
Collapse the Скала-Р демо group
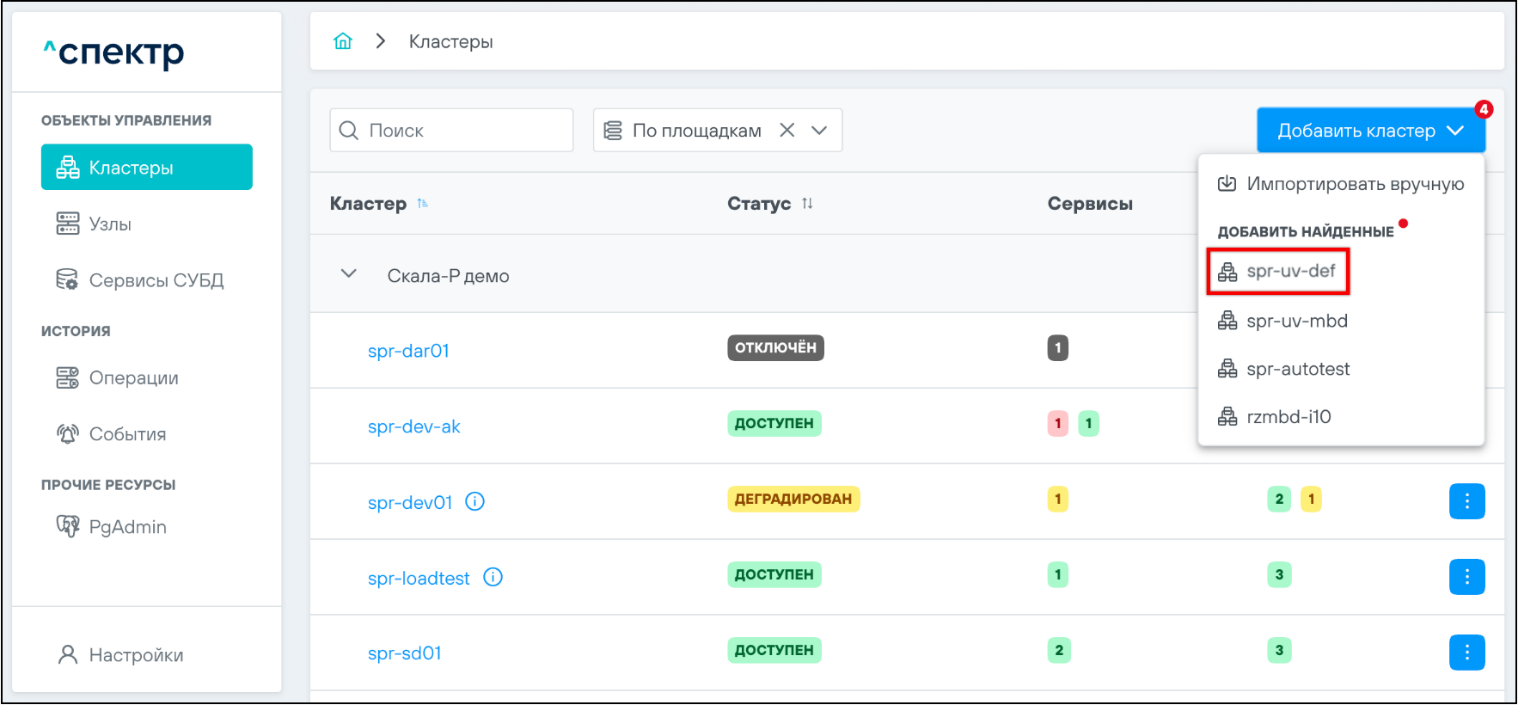[x=349, y=274]
